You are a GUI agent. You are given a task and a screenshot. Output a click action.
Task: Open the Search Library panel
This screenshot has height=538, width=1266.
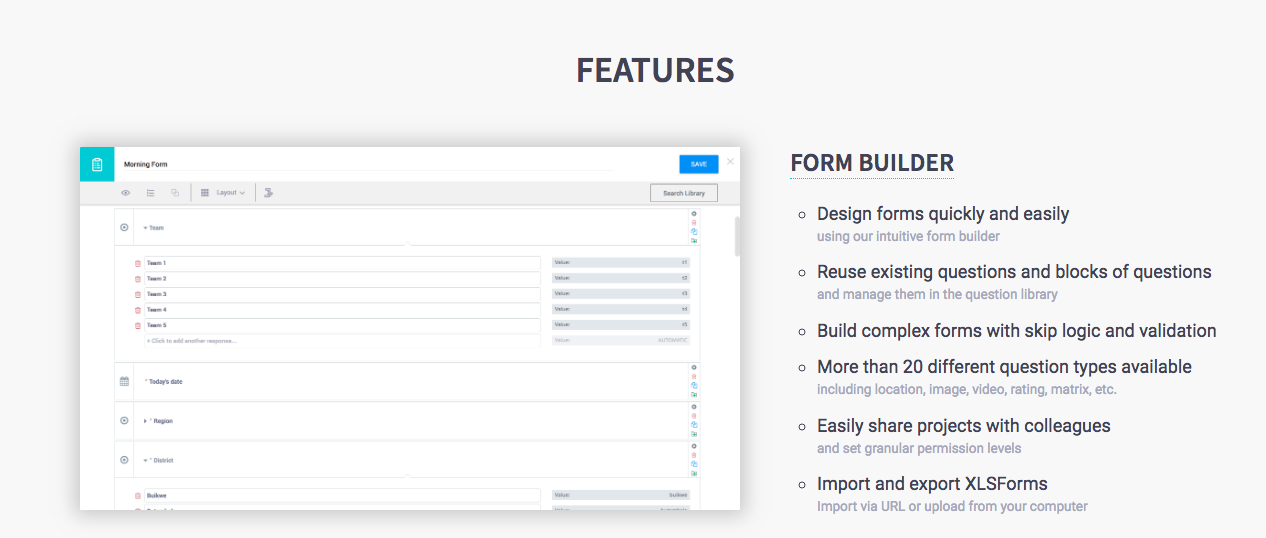(x=683, y=193)
